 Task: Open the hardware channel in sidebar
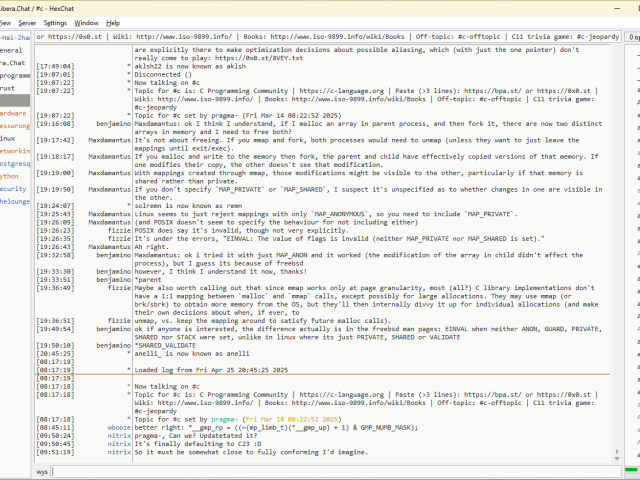click(12, 113)
